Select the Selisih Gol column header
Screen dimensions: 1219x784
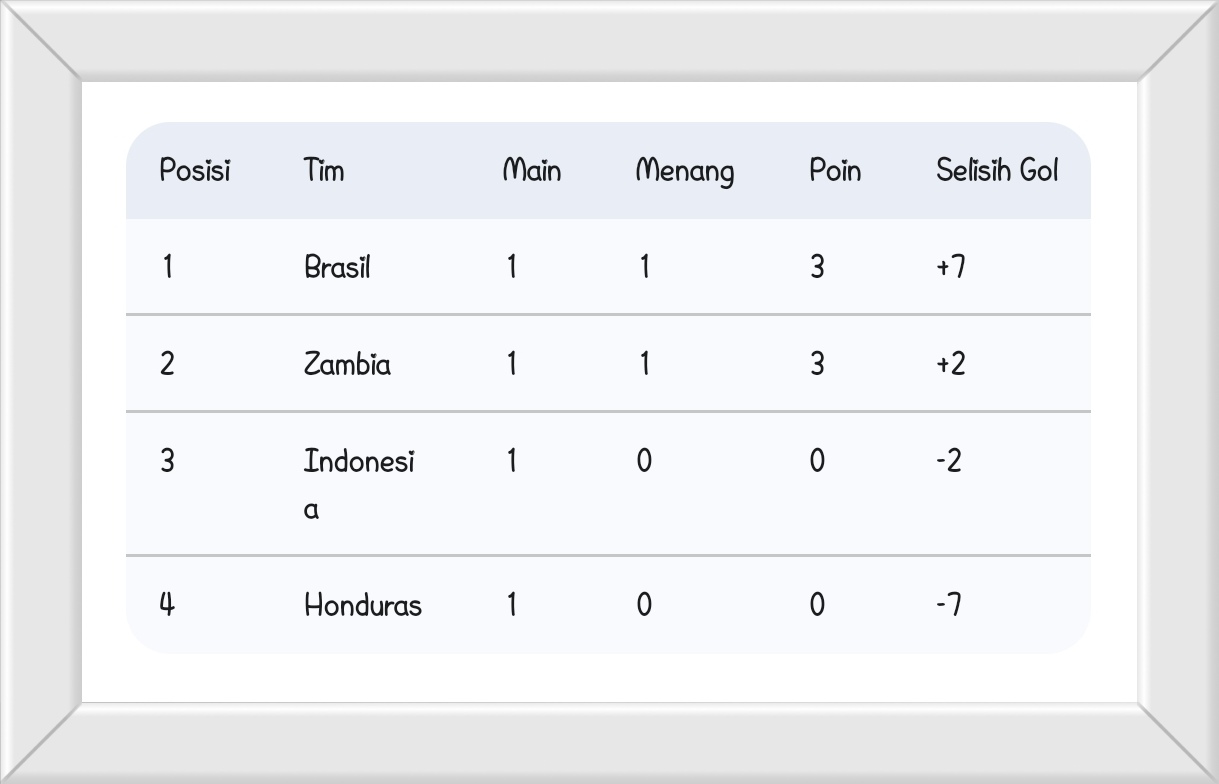click(997, 171)
